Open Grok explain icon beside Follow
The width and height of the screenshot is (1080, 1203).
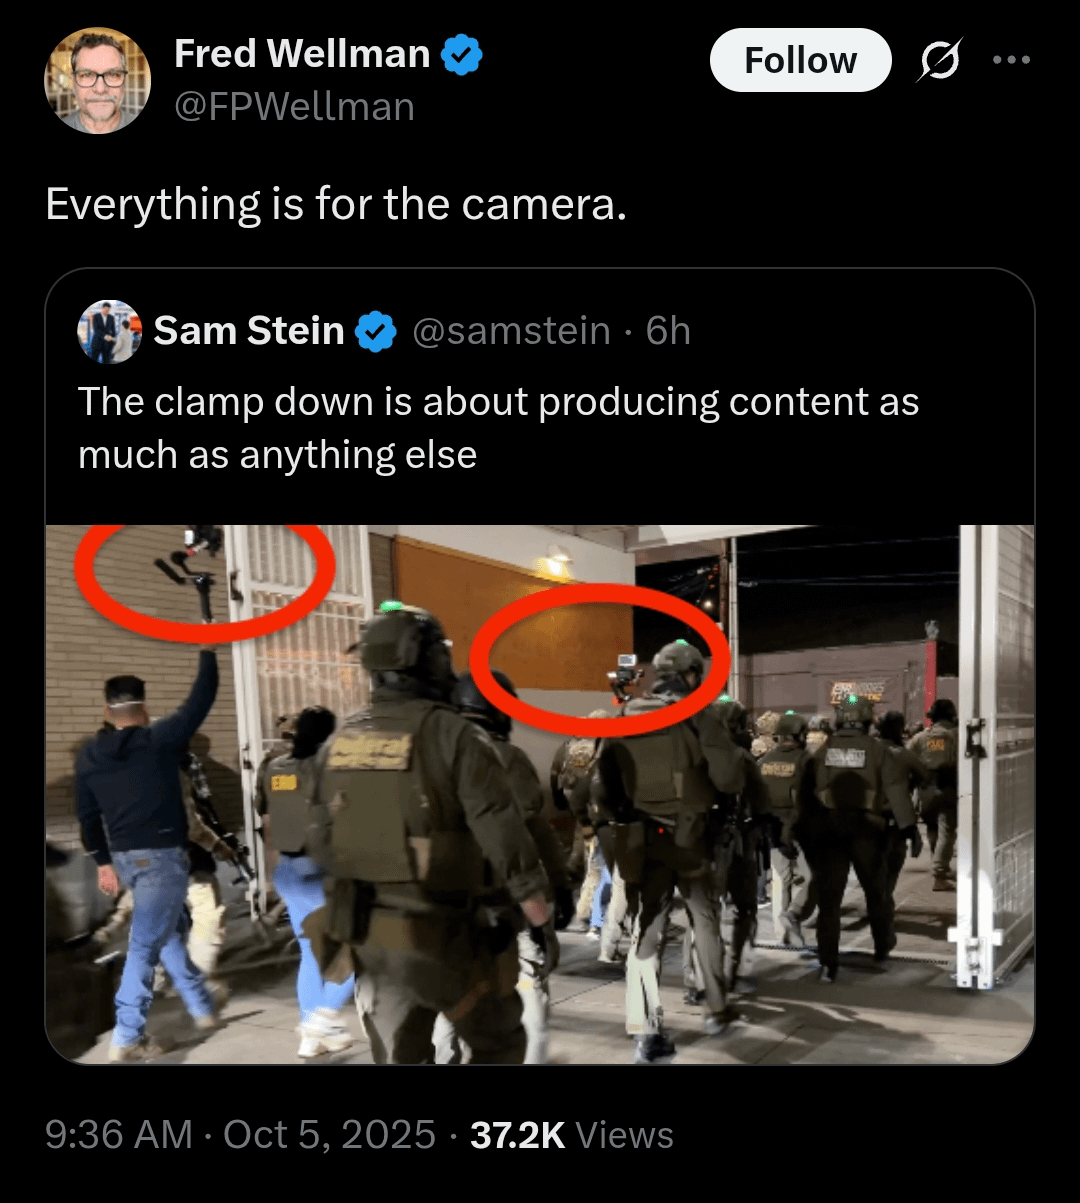coord(940,60)
